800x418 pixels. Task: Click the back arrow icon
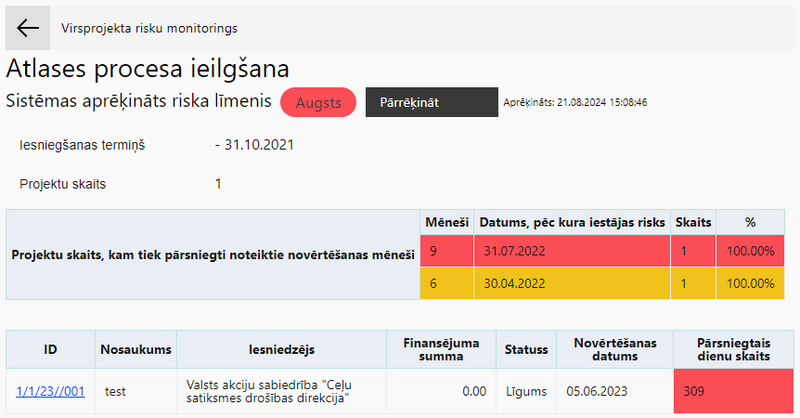pos(28,28)
